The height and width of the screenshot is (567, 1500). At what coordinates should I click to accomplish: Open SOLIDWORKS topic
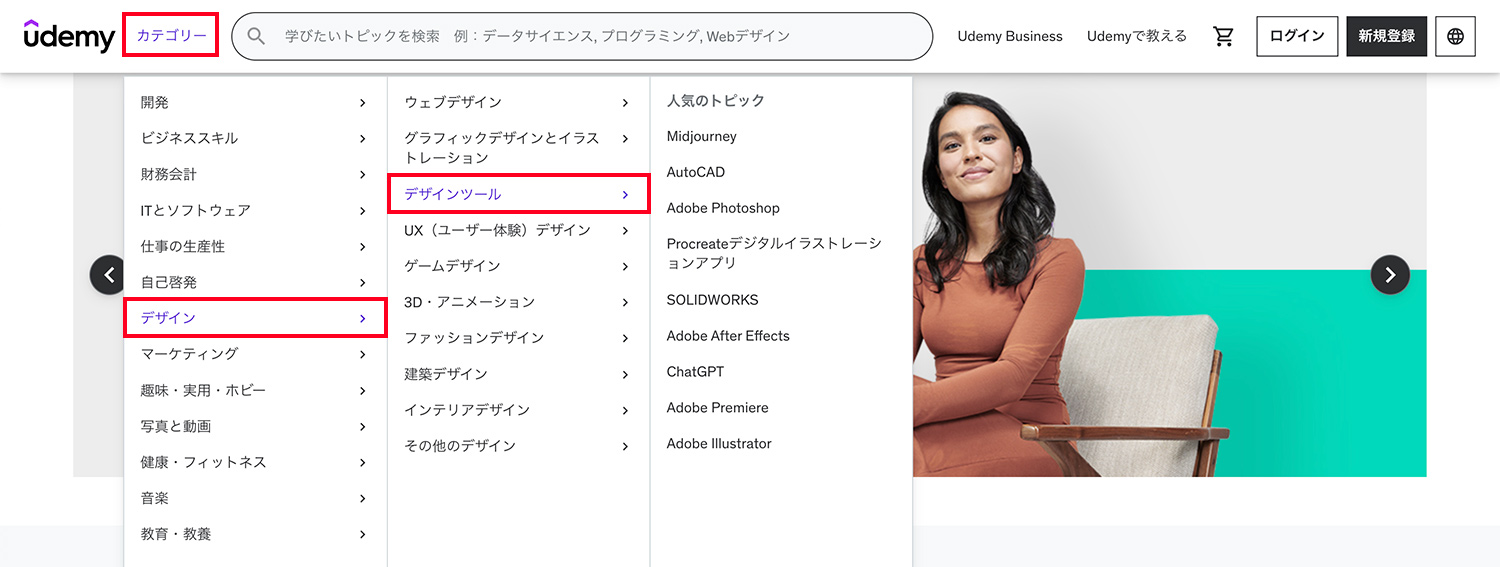click(713, 300)
